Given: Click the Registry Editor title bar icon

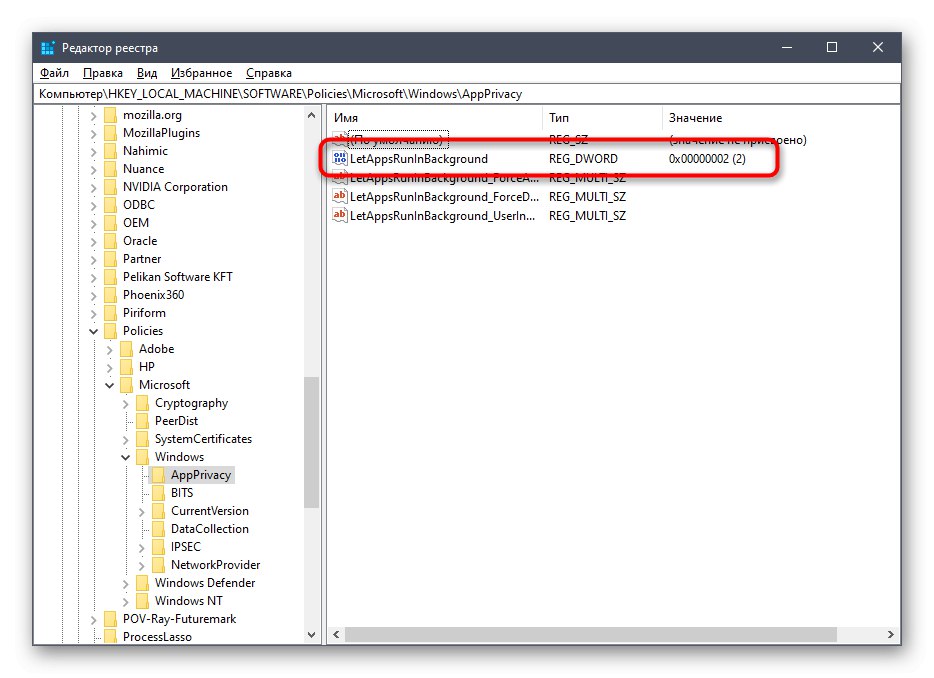Looking at the screenshot, I should [x=48, y=48].
